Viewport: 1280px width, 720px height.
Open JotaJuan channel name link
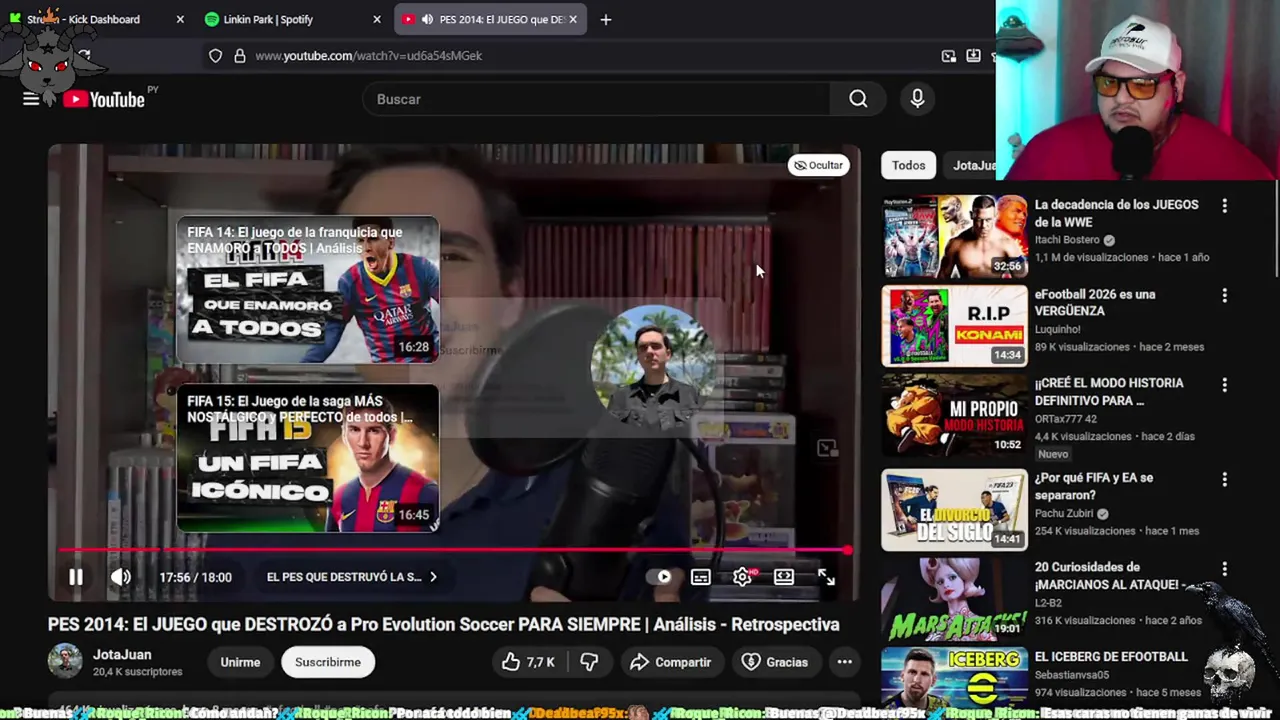(122, 655)
